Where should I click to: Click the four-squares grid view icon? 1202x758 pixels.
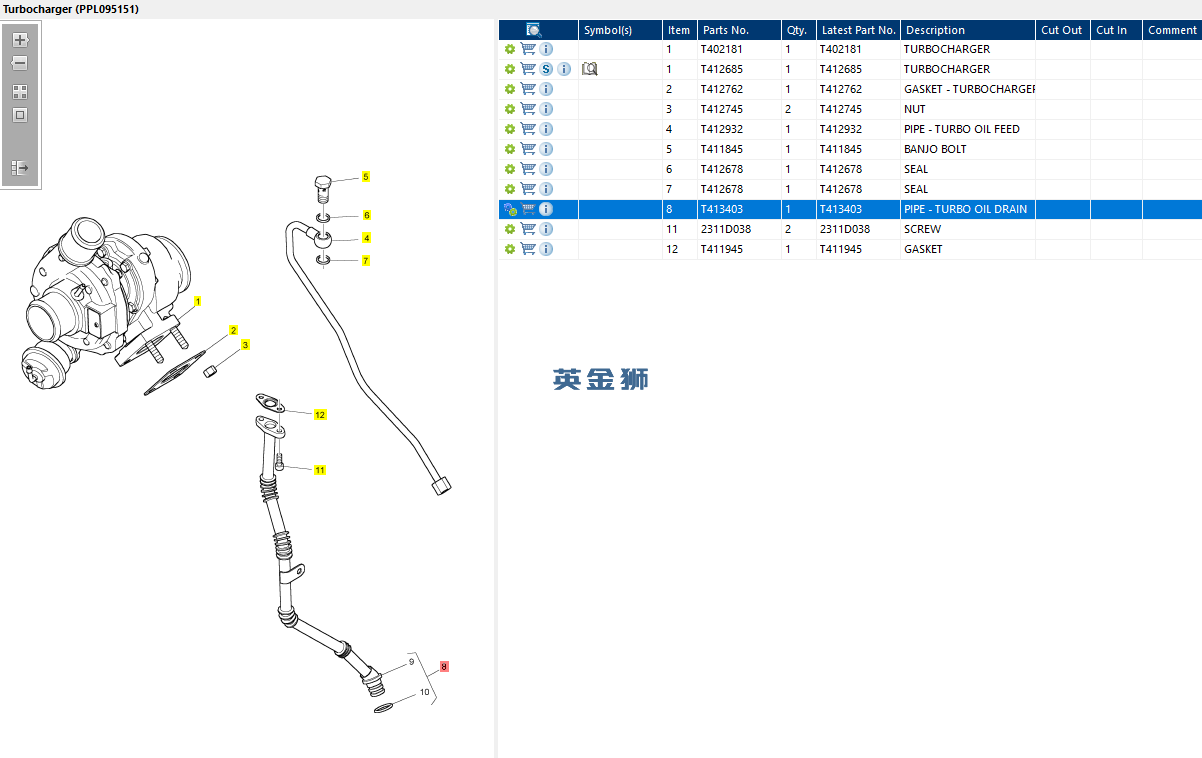click(20, 91)
